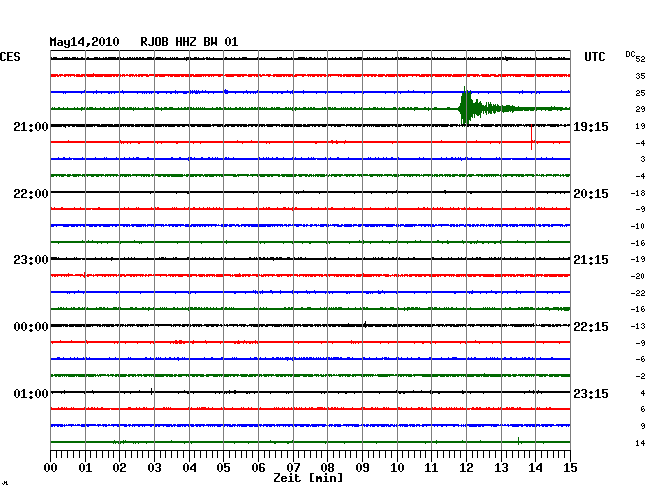Select the 13 minute axis label
650x494 pixels.
point(501,468)
